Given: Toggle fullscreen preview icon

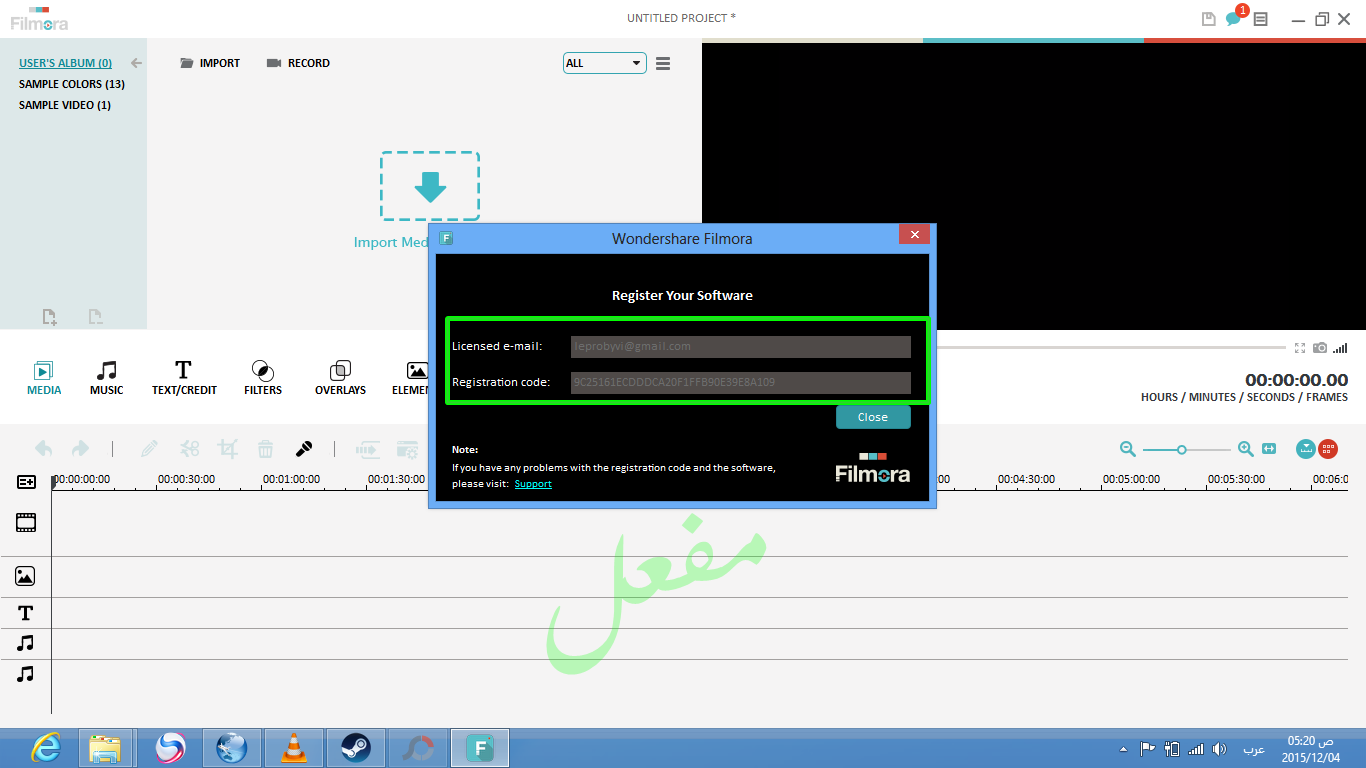Looking at the screenshot, I should [1300, 348].
